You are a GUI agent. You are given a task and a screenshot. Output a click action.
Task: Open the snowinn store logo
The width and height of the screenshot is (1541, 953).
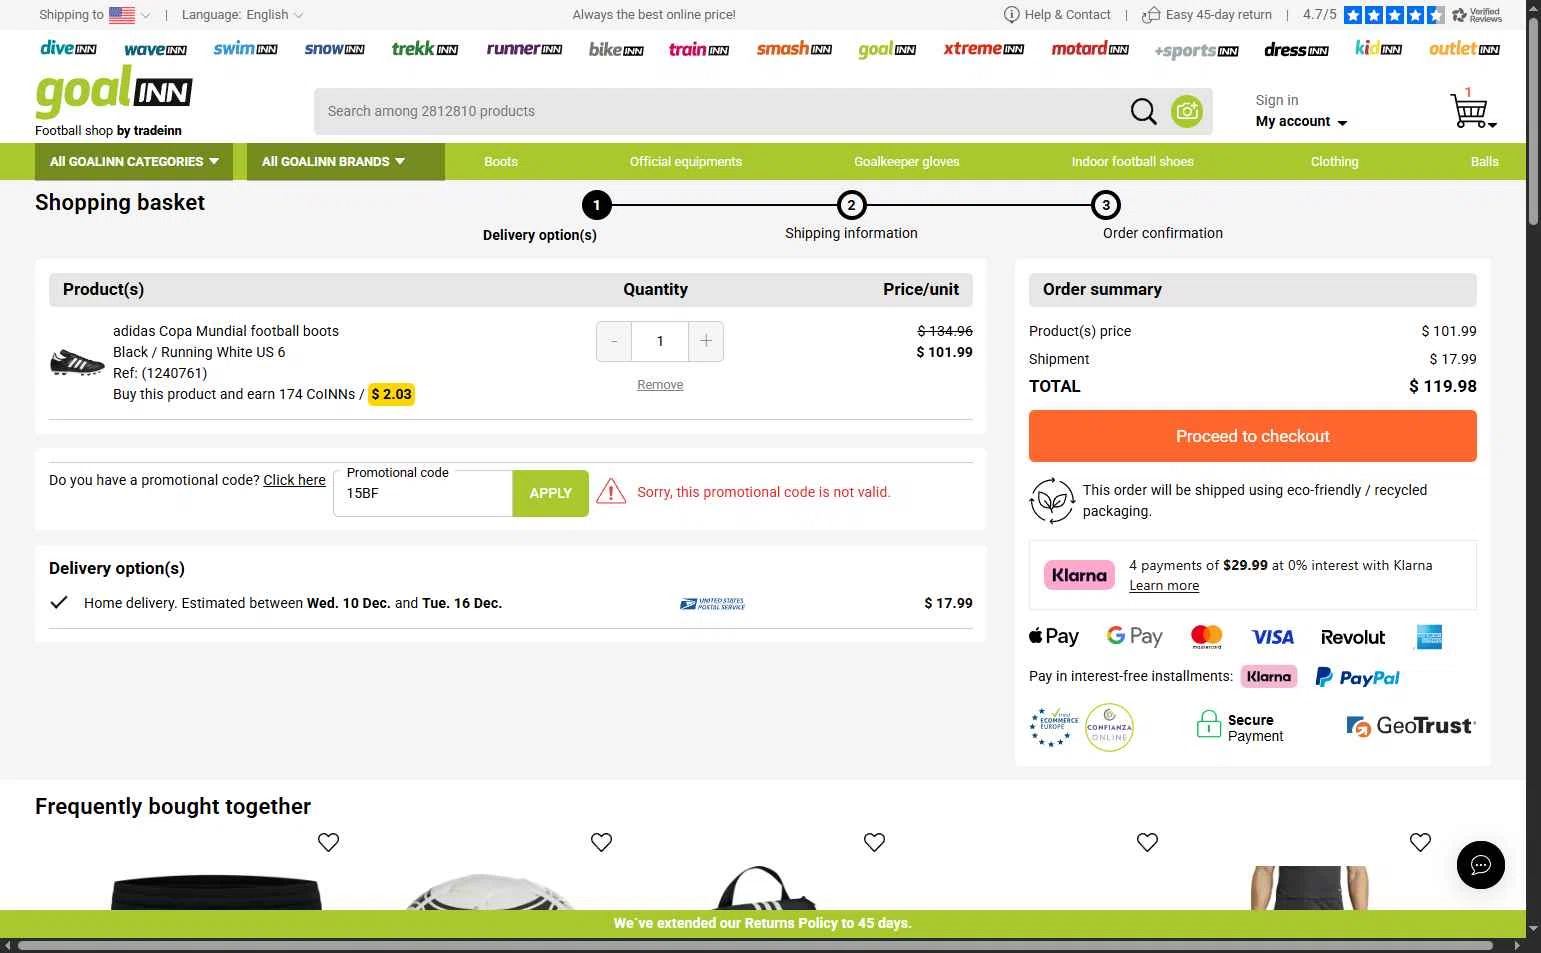[x=334, y=48]
